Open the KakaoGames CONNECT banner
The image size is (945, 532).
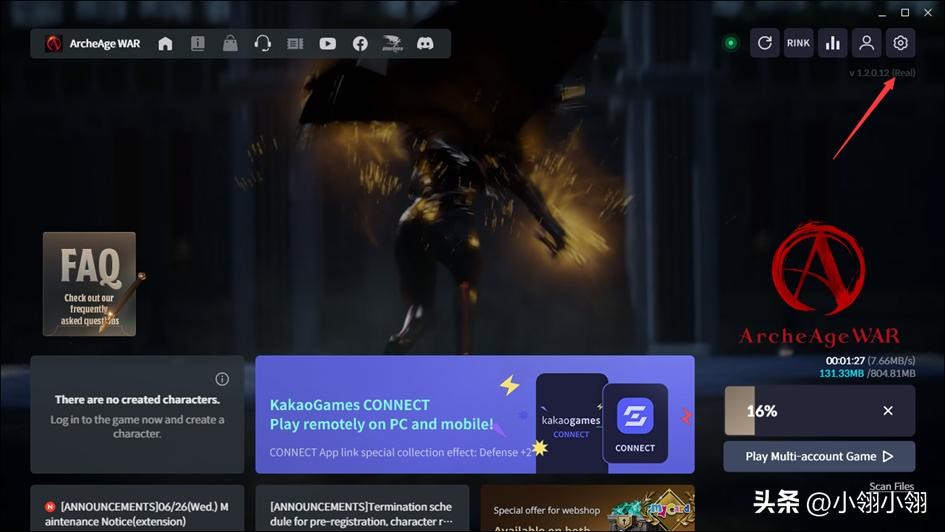pyautogui.click(x=474, y=414)
